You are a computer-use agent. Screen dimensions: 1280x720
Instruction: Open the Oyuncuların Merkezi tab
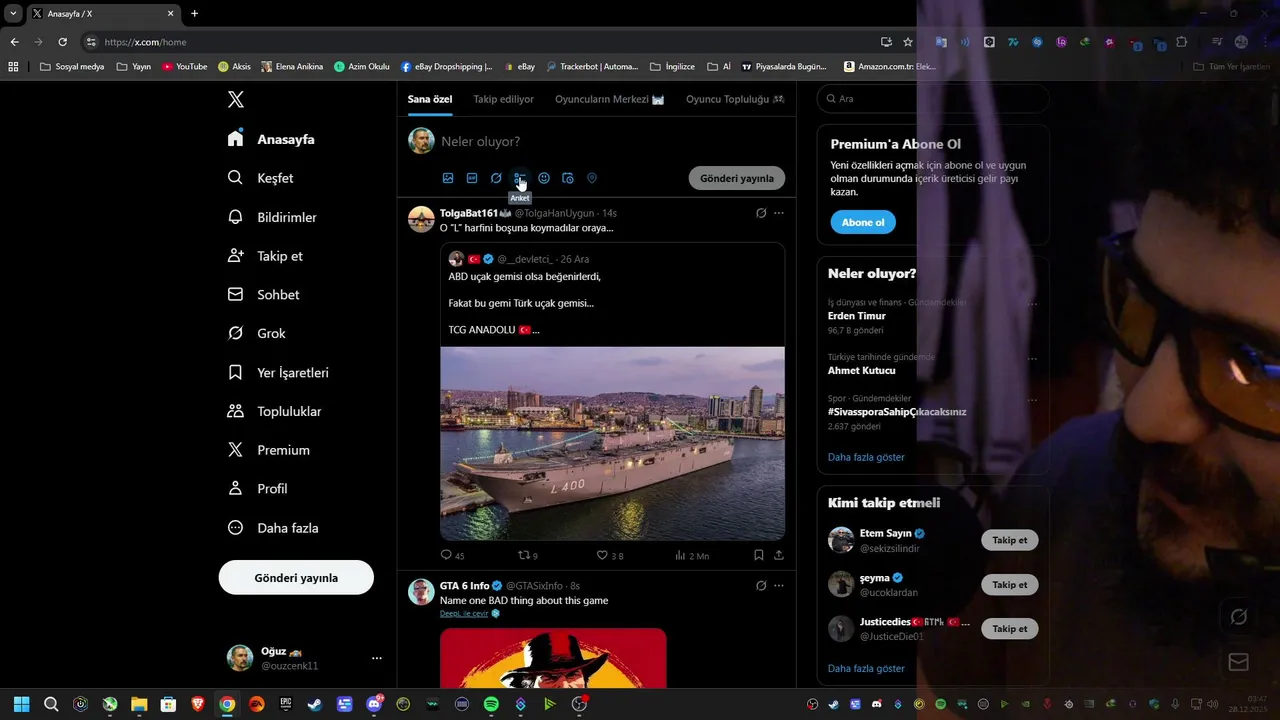[610, 99]
